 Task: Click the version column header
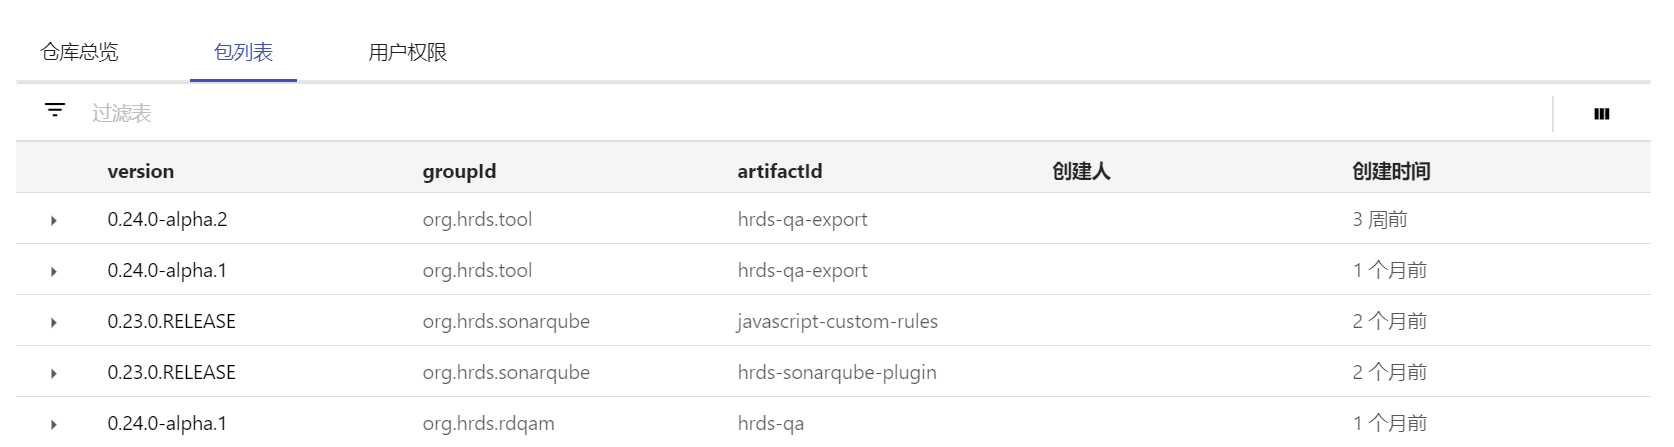141,171
